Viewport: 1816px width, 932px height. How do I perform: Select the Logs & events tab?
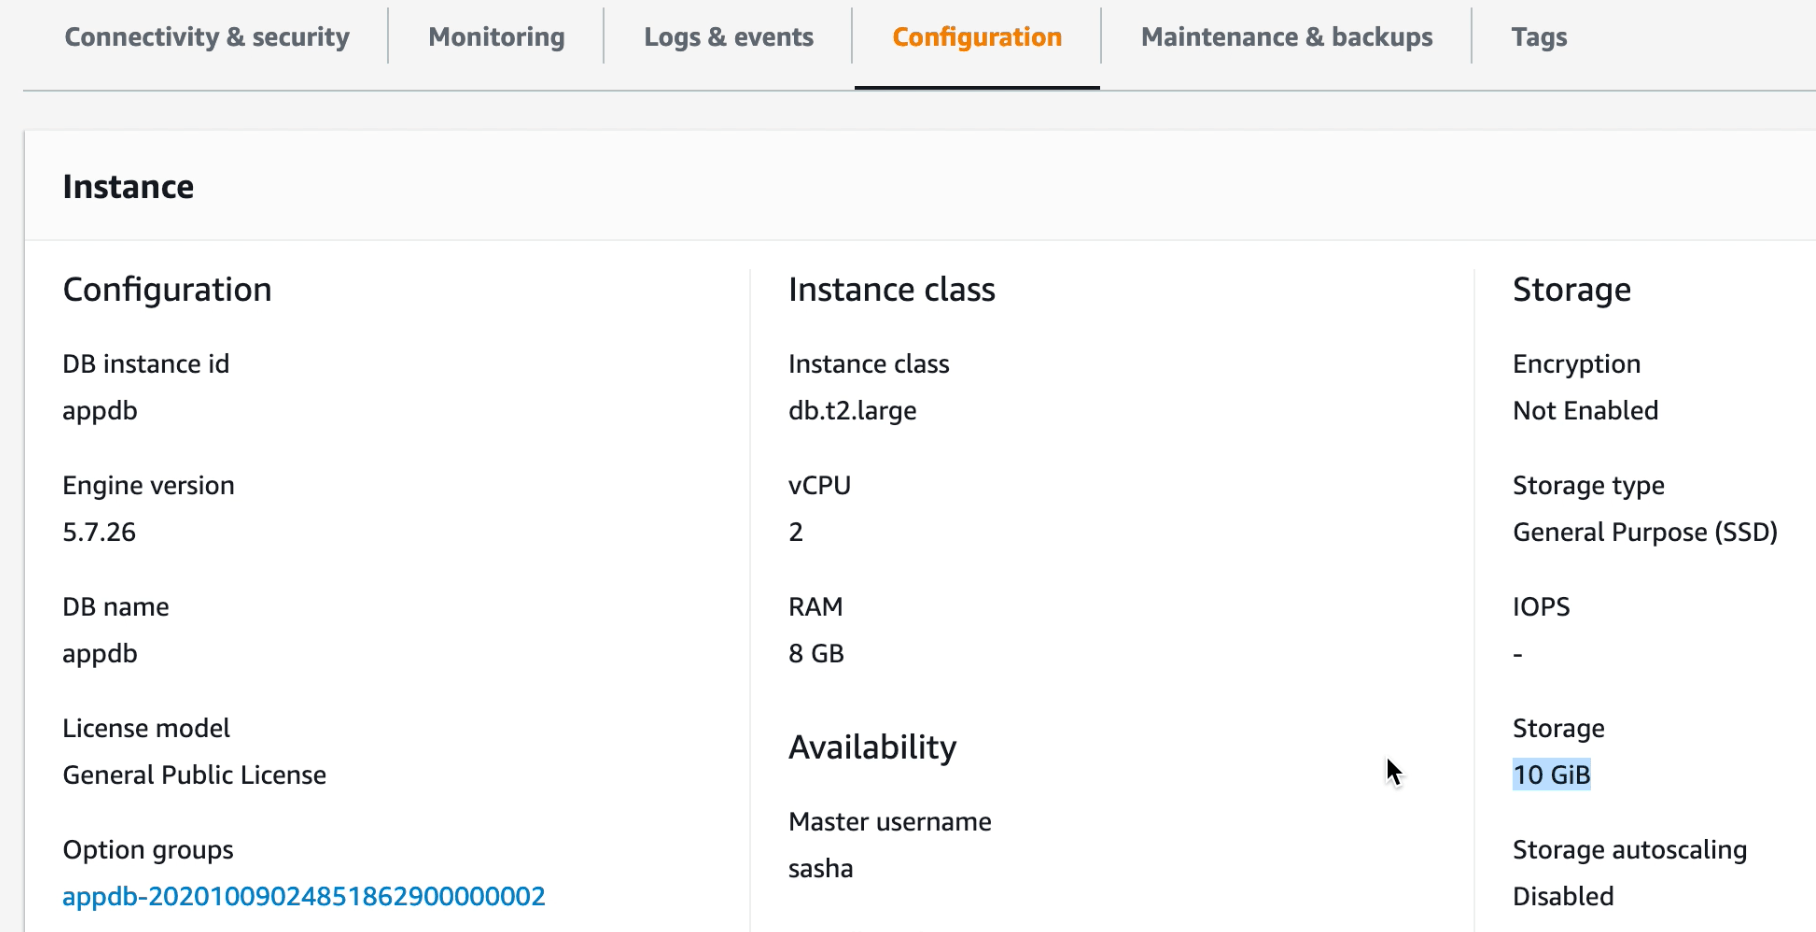pos(728,37)
